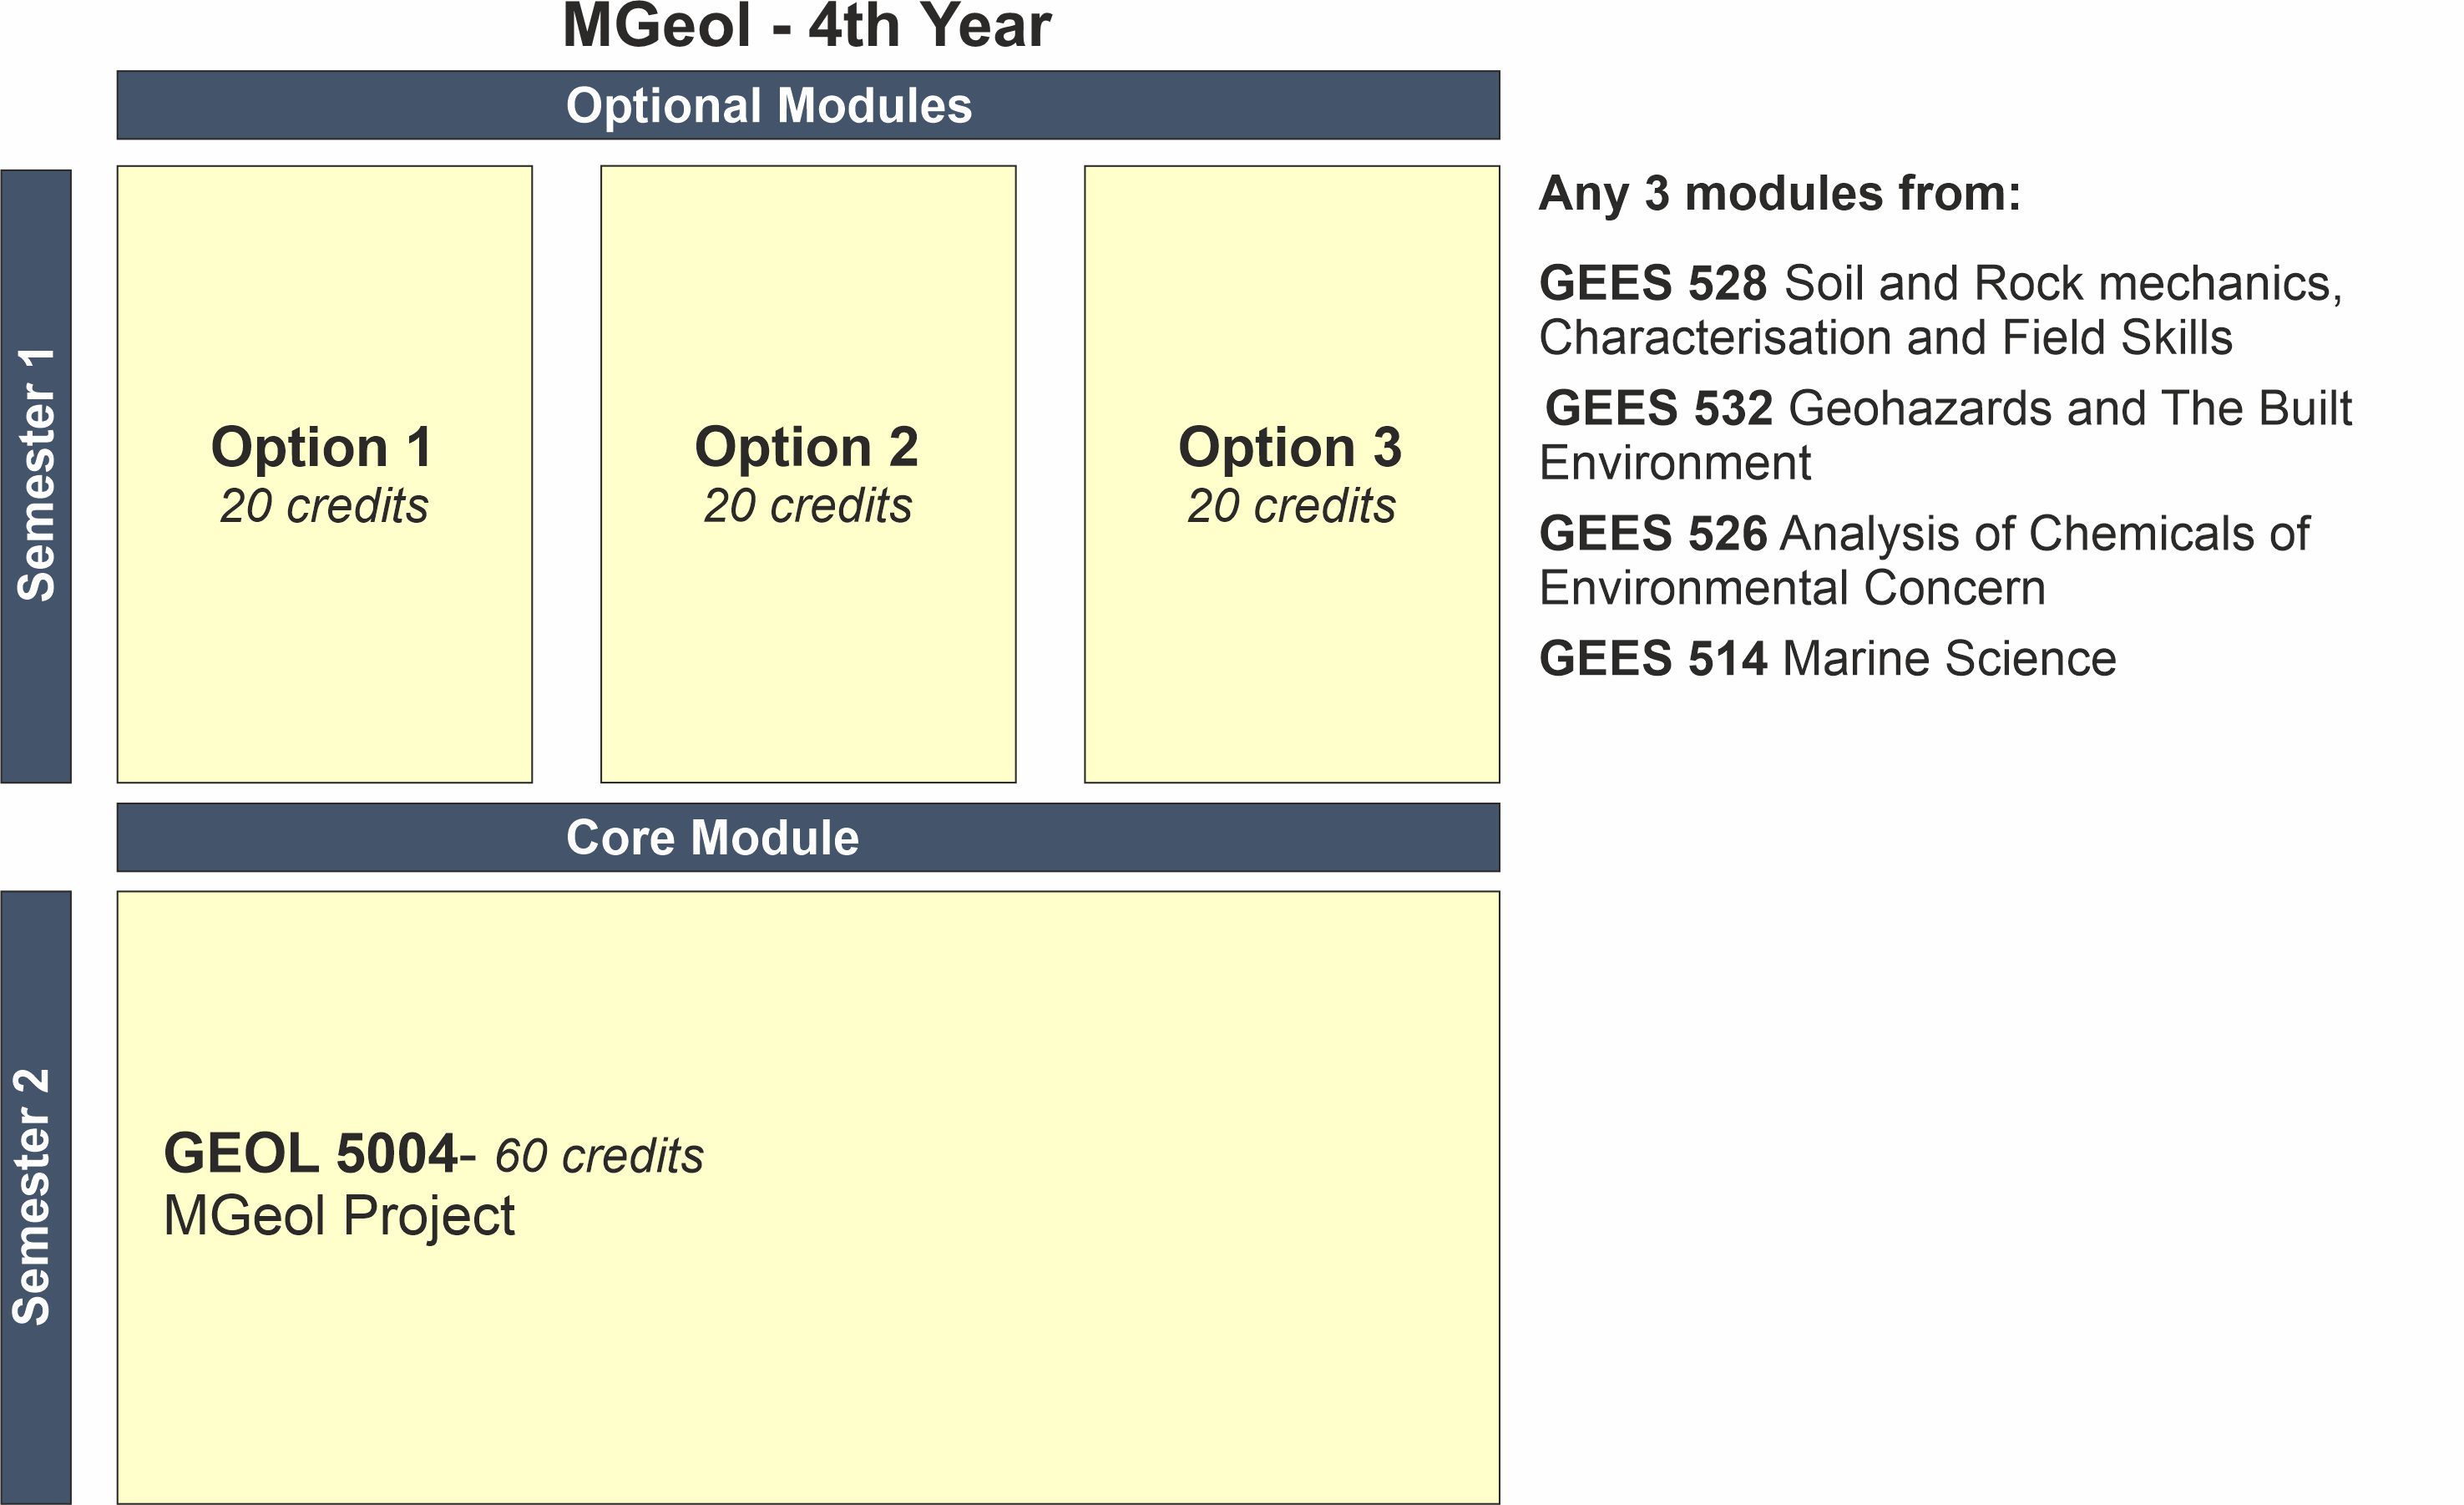Select the Core Module header bar

(808, 837)
